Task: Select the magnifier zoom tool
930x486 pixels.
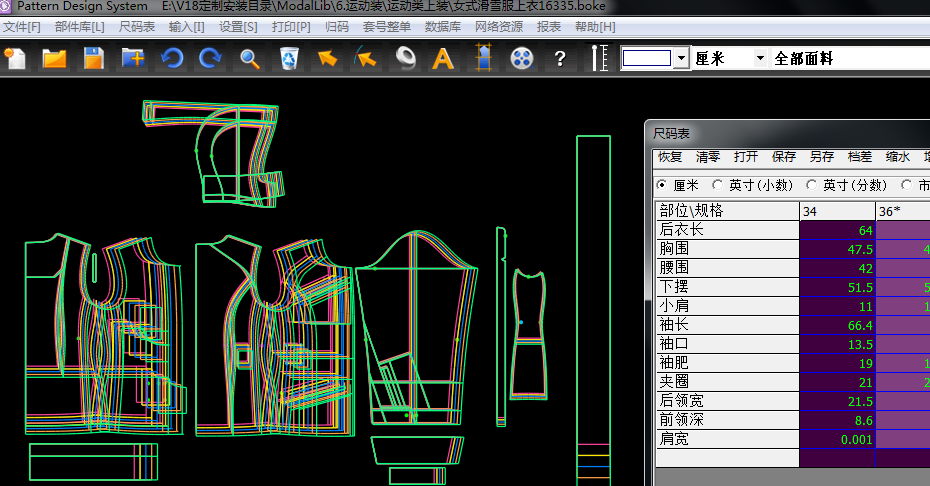Action: pos(250,58)
